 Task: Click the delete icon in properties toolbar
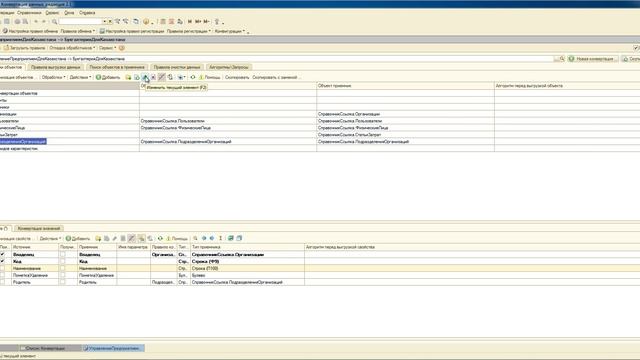[x=123, y=238]
